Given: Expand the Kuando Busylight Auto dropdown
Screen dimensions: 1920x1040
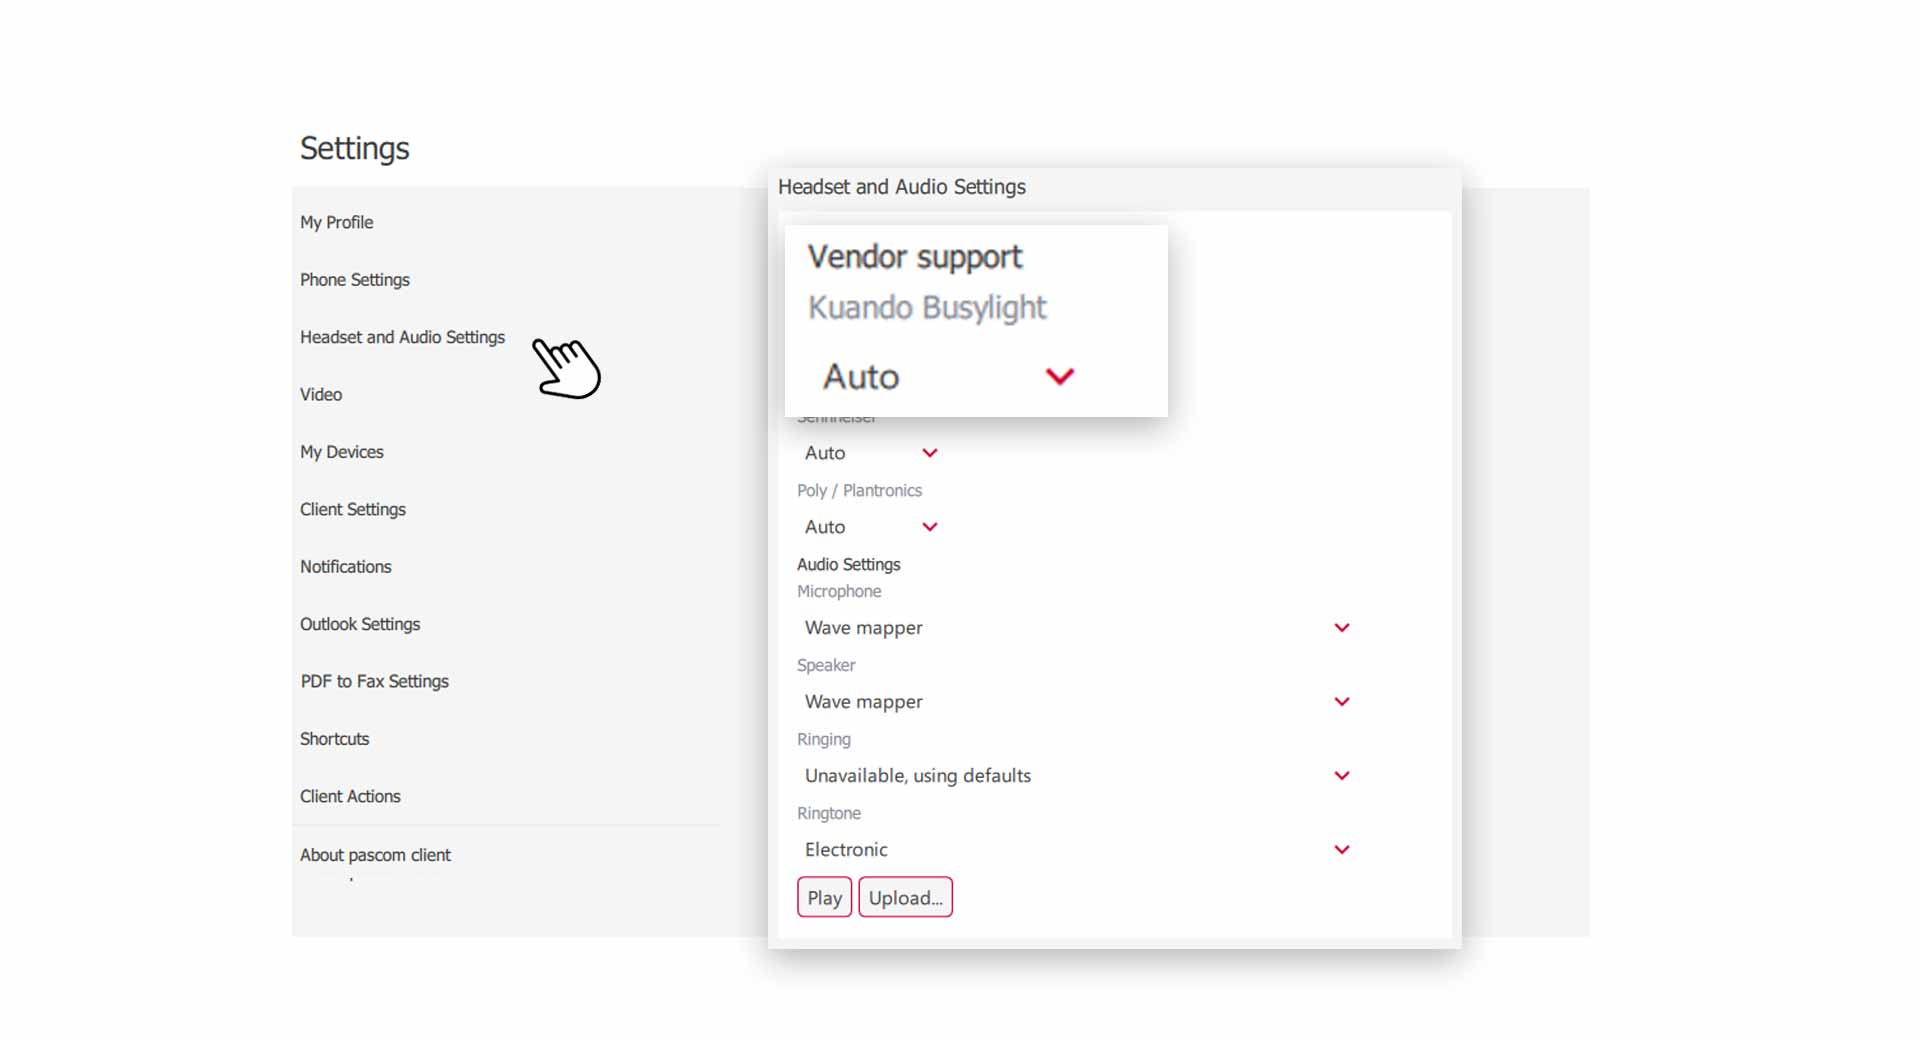Looking at the screenshot, I should coord(948,377).
